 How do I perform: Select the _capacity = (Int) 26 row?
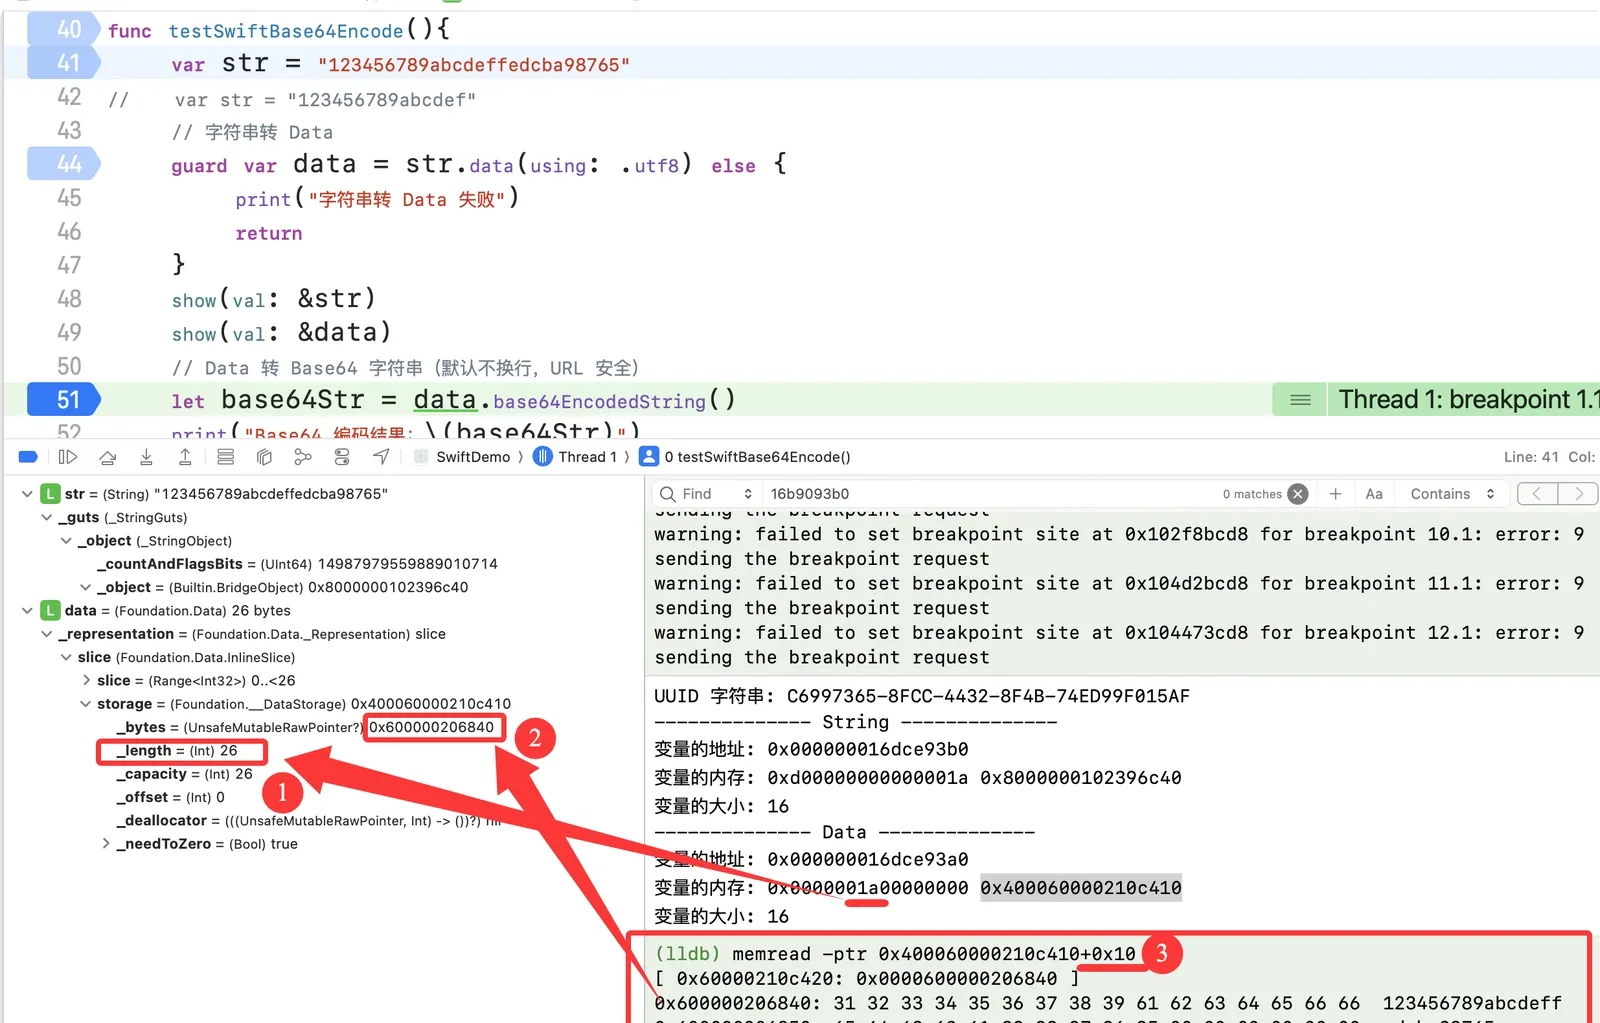coord(184,774)
